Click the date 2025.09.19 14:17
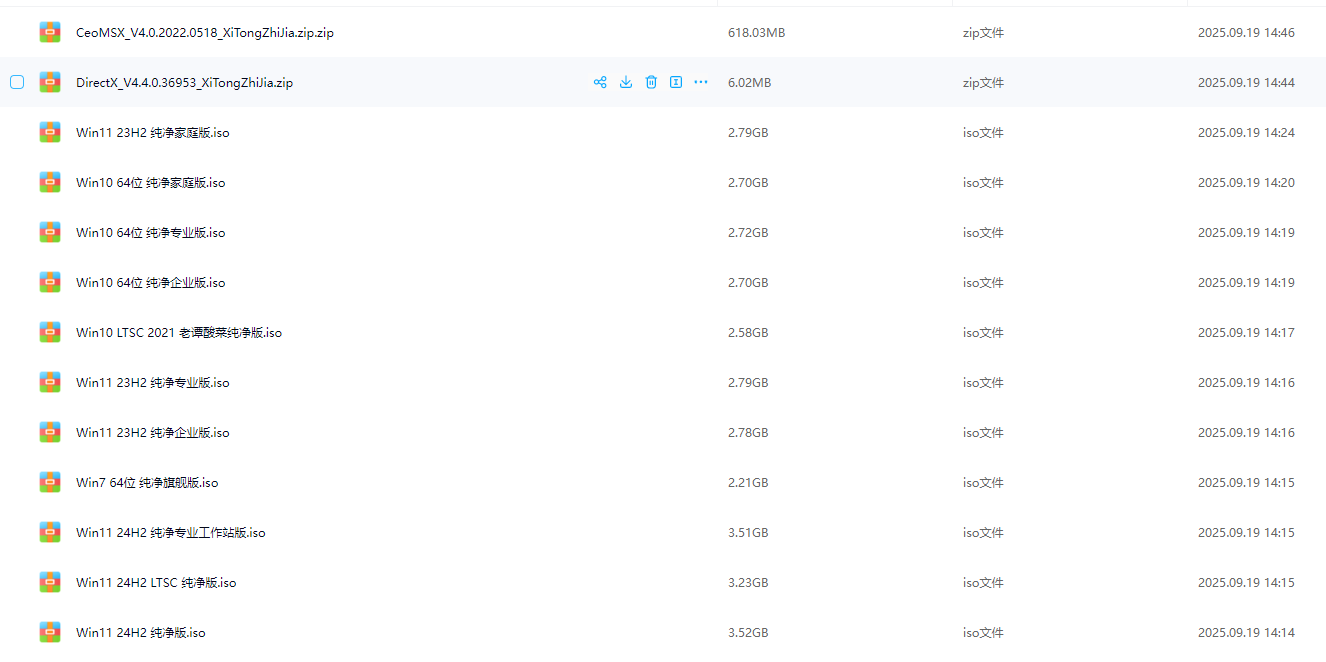 (x=1246, y=332)
